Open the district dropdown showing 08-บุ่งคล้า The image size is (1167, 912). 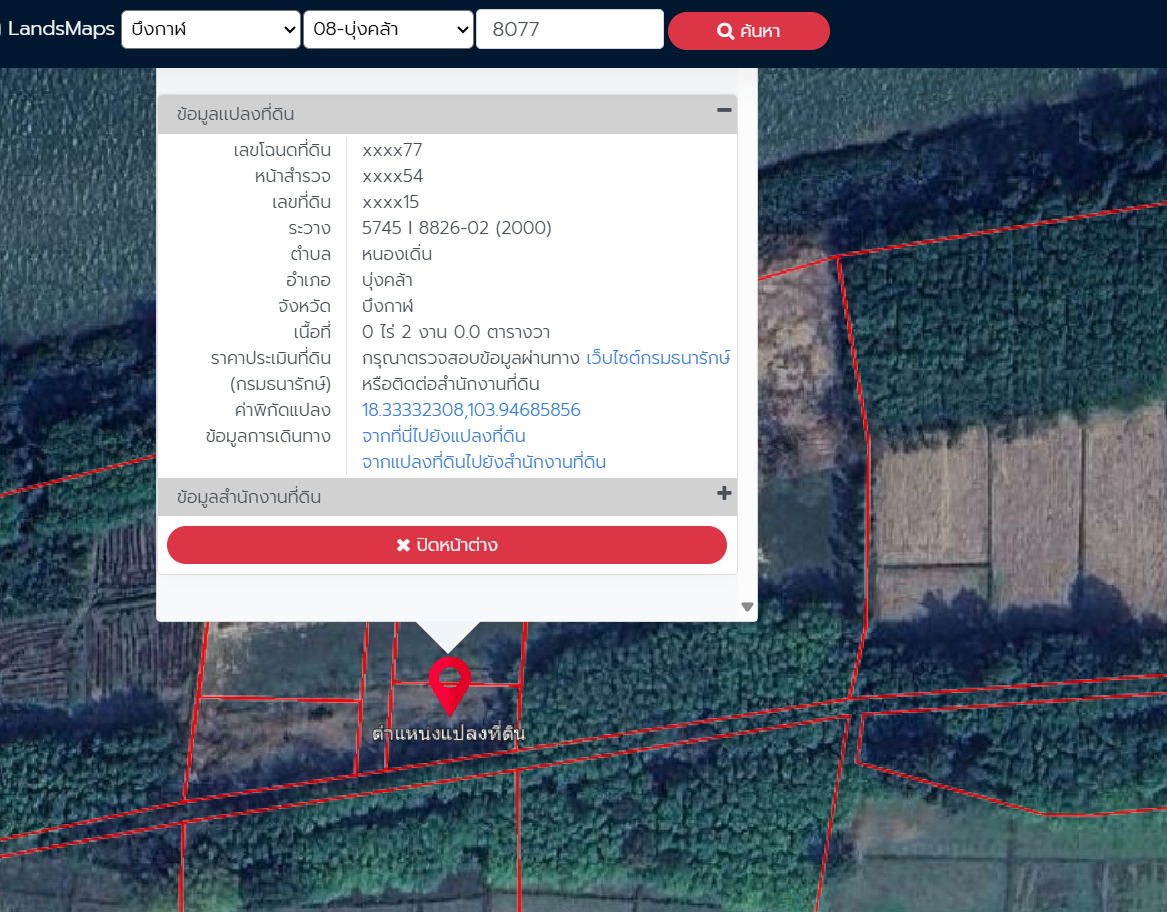point(388,30)
